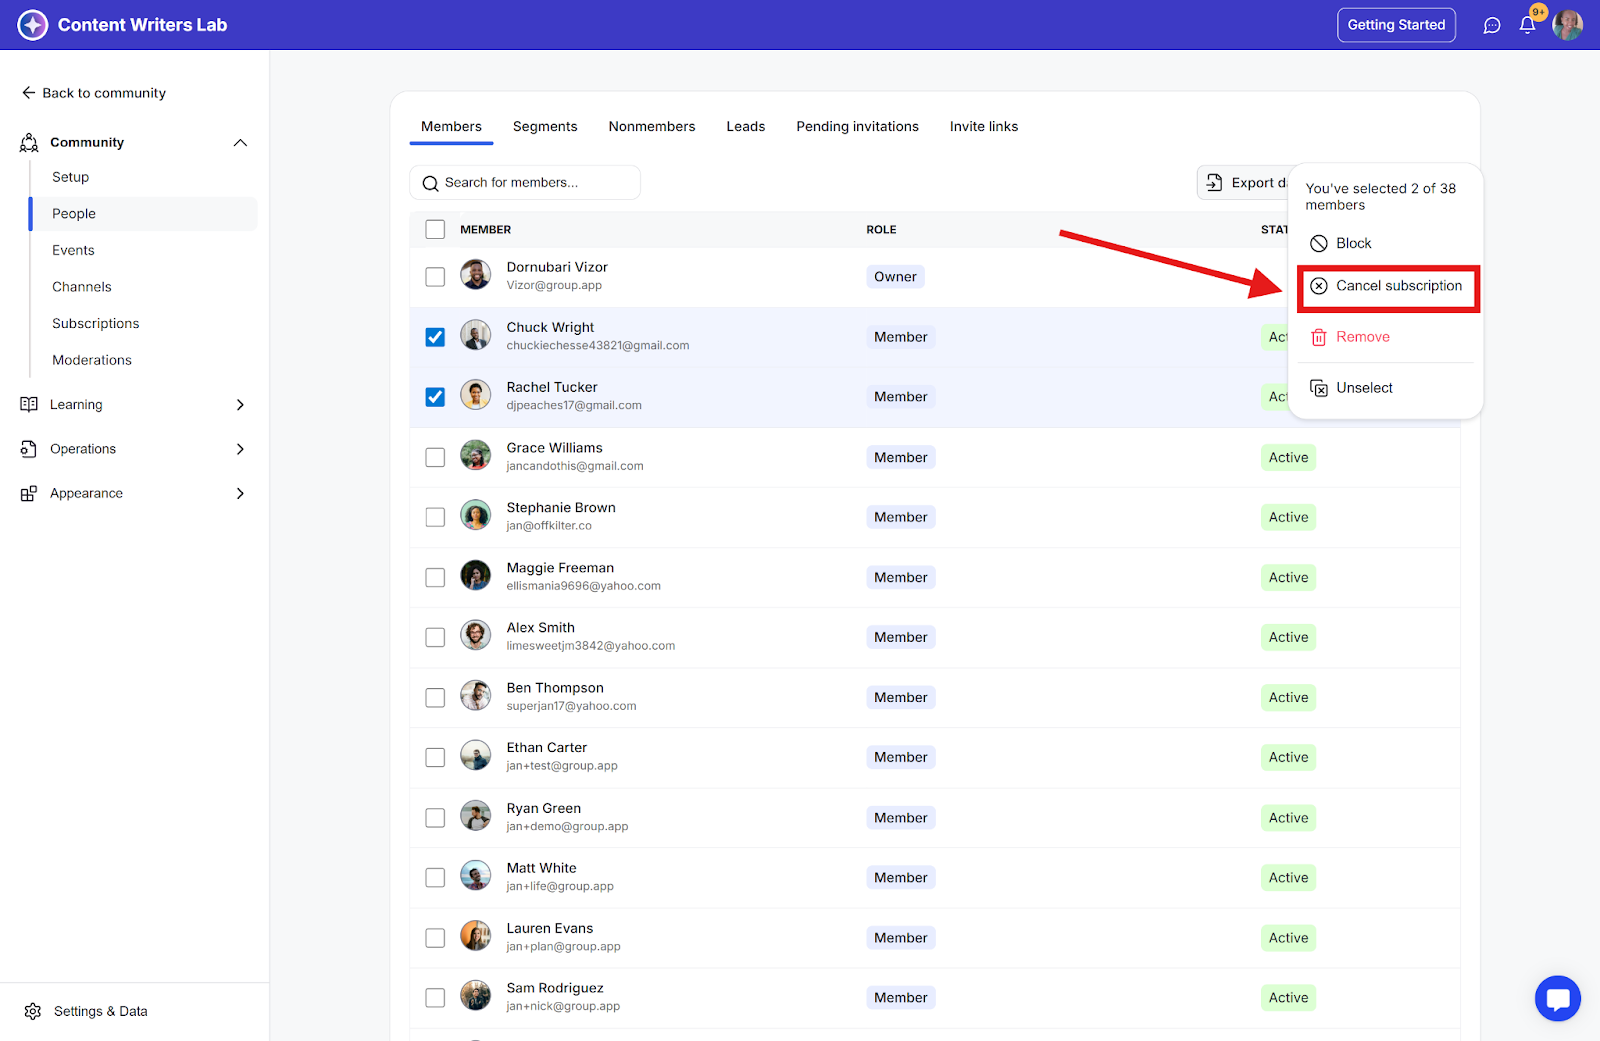
Task: Click the back arrow icon
Action: coord(29,93)
